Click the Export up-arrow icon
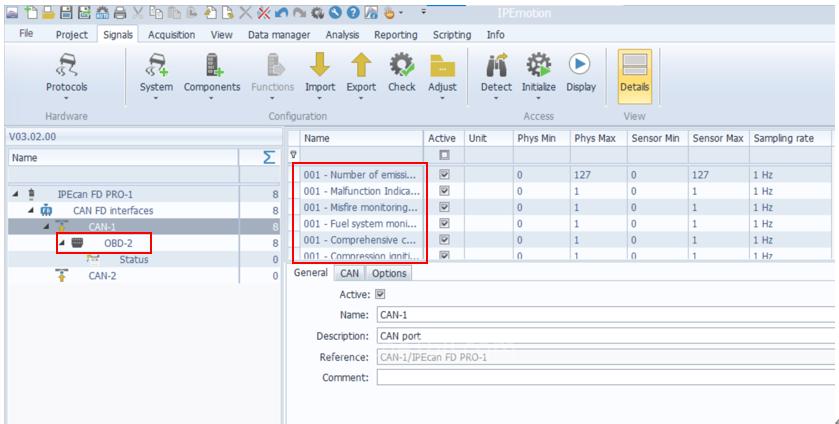 (361, 66)
